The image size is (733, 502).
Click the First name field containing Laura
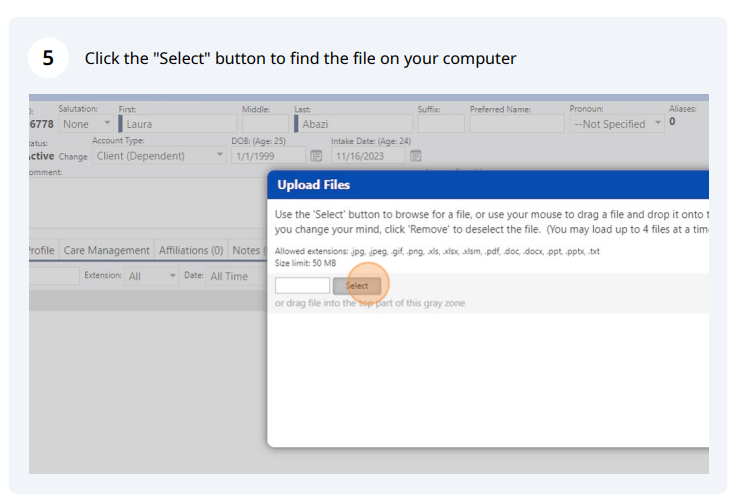pos(178,124)
